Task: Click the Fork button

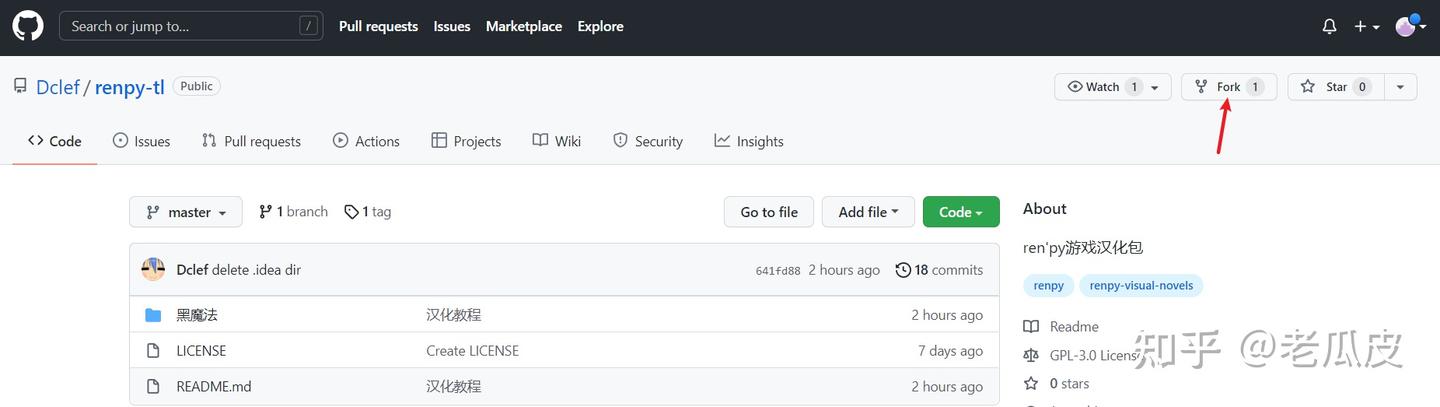Action: (1228, 87)
